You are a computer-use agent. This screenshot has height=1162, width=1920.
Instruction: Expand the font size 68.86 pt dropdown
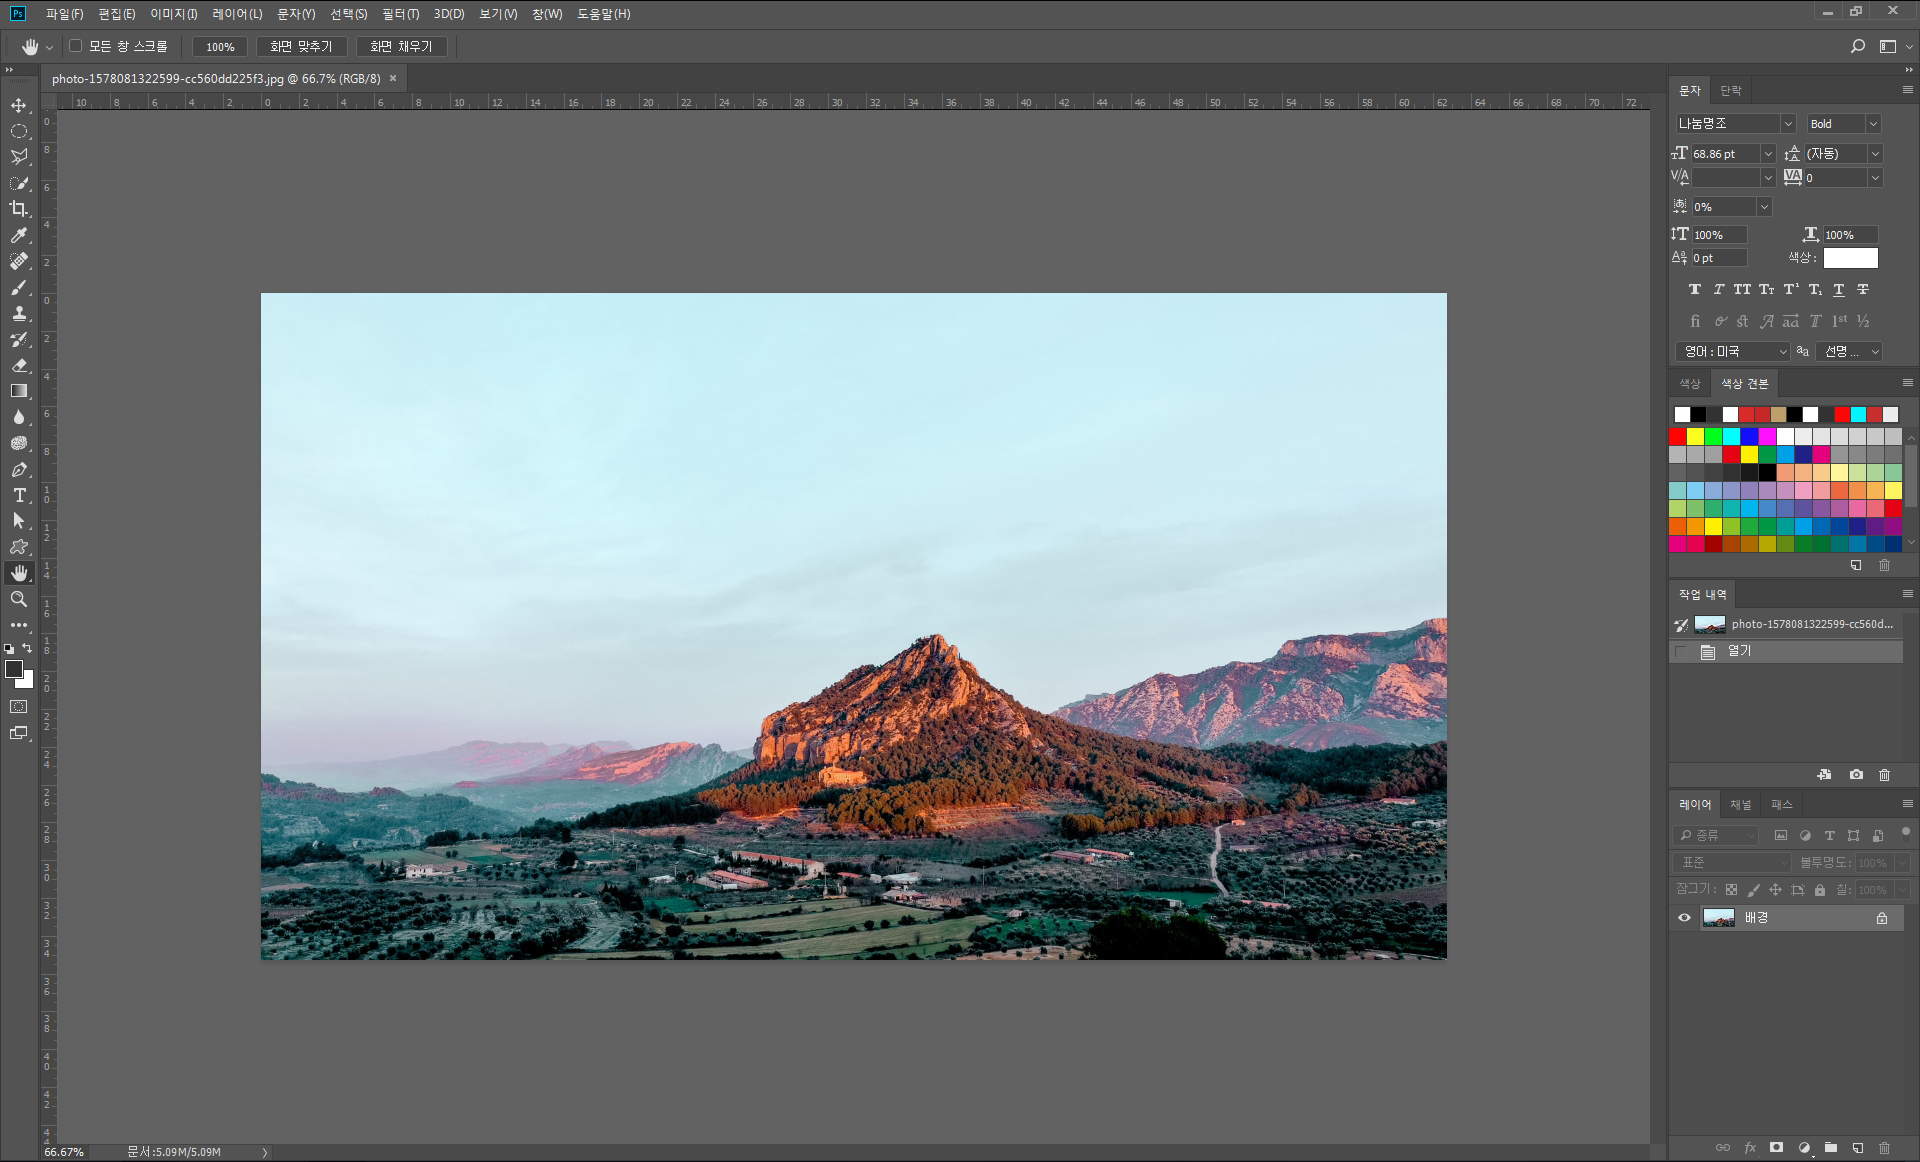(x=1767, y=154)
